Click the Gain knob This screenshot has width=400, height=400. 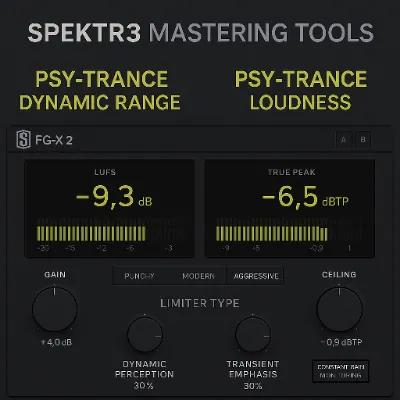(x=55, y=309)
